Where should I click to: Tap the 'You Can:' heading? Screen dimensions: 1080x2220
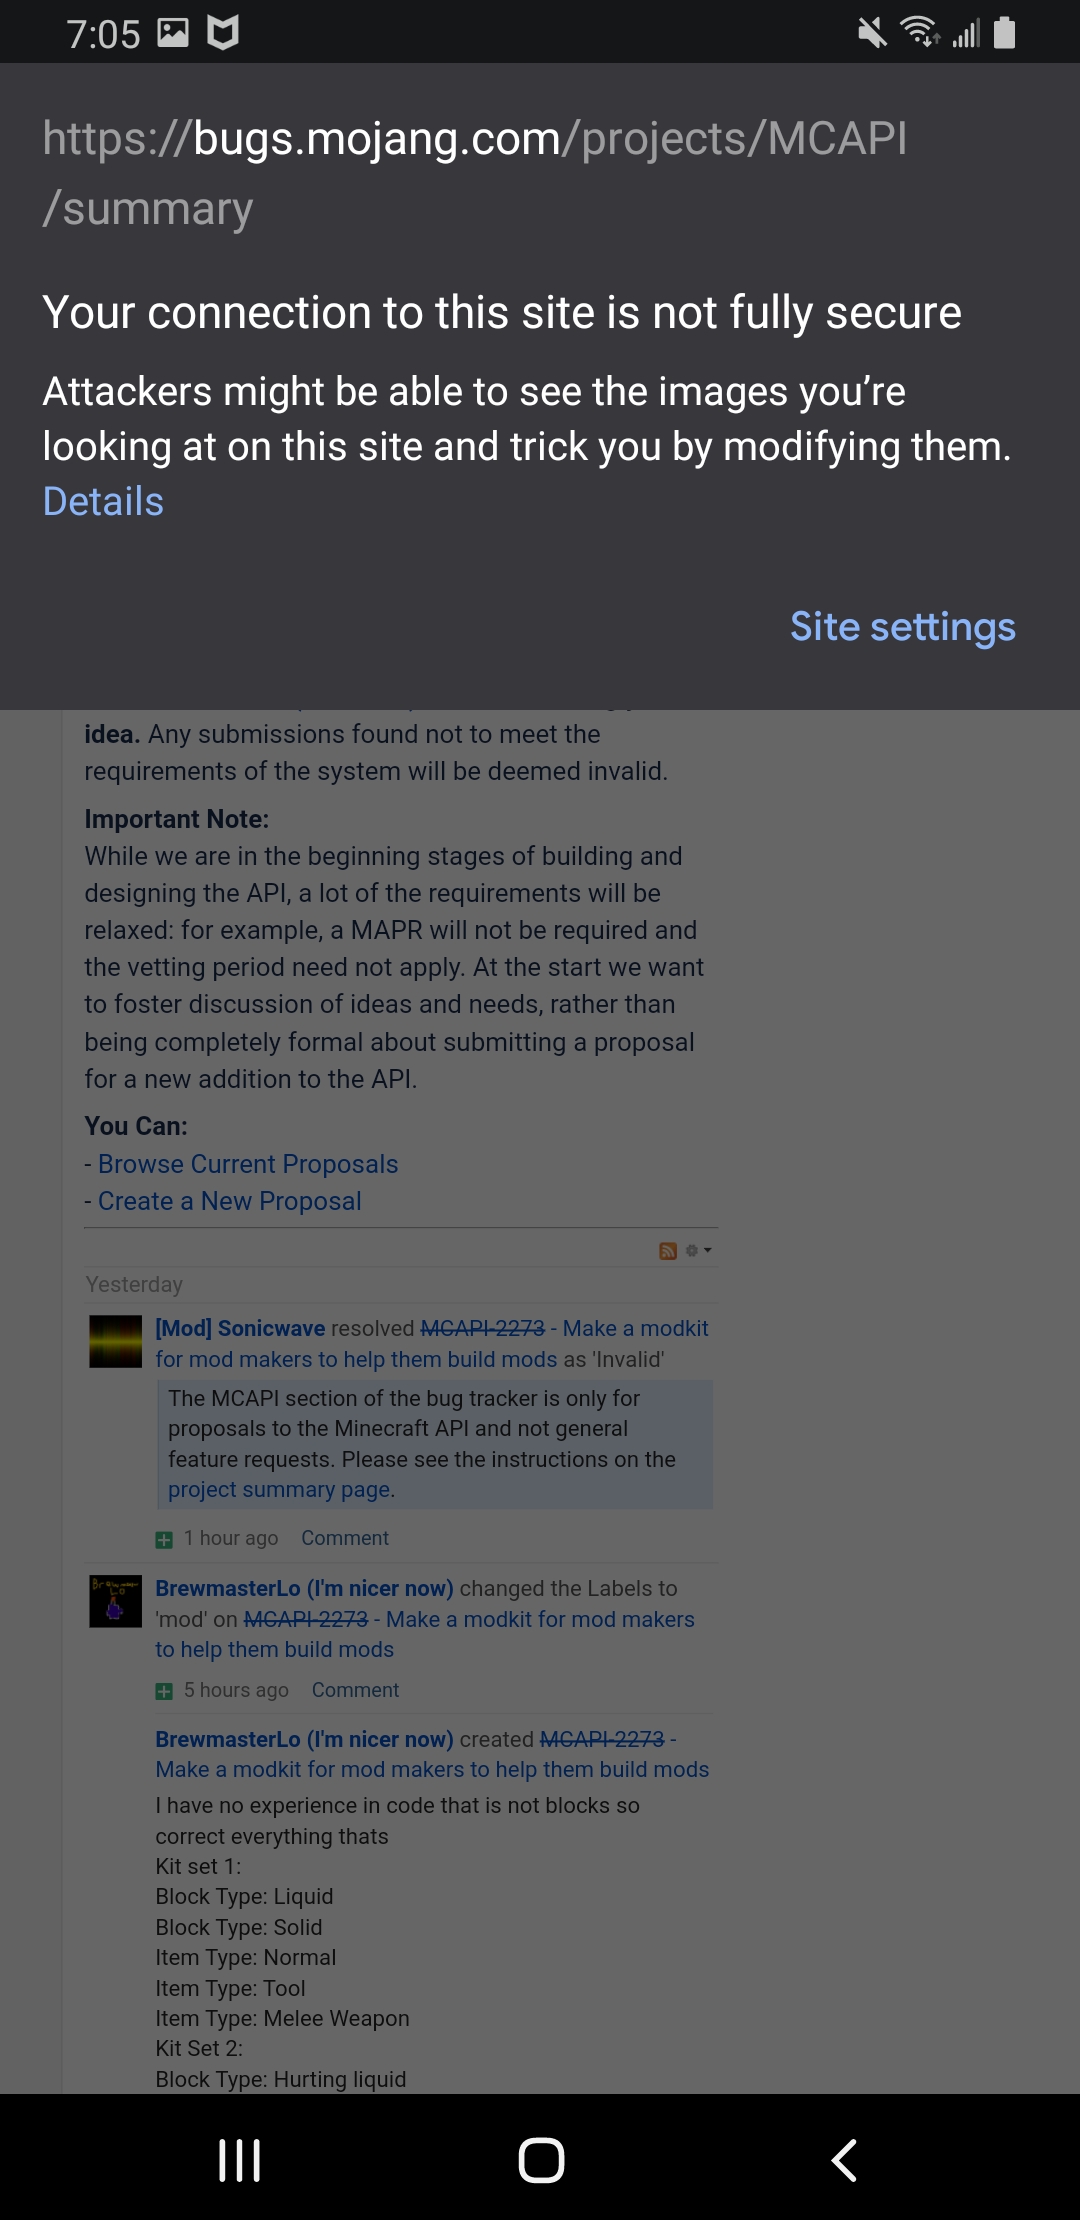(x=136, y=1126)
